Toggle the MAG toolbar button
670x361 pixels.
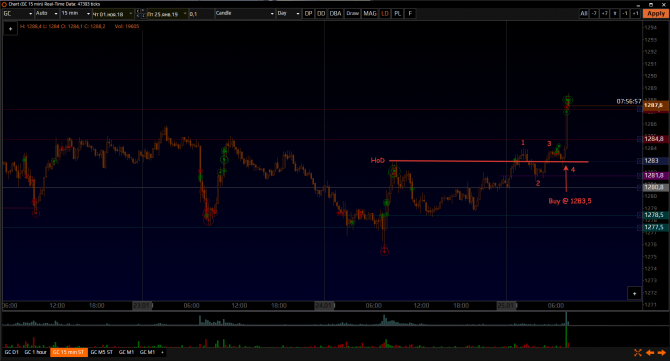370,14
